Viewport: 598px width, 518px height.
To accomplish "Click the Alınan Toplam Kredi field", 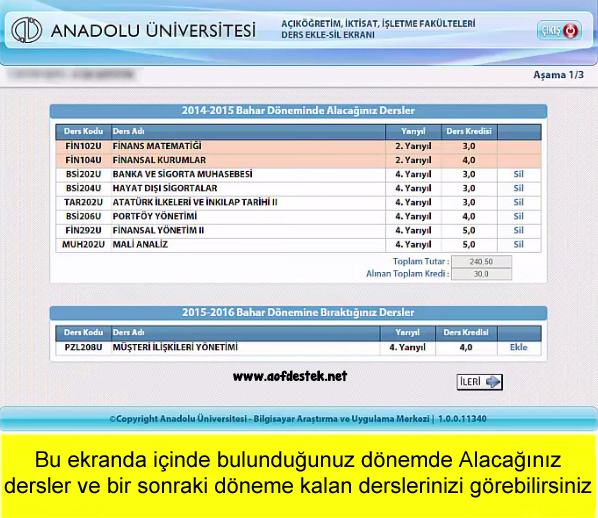I will coord(481,274).
